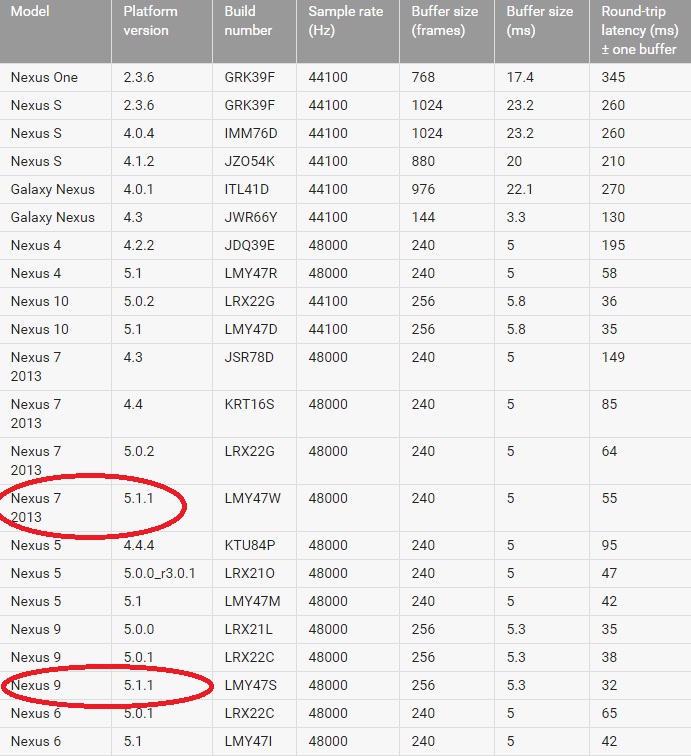Click platform version 4.0.1
This screenshot has height=756, width=691.
coord(138,189)
